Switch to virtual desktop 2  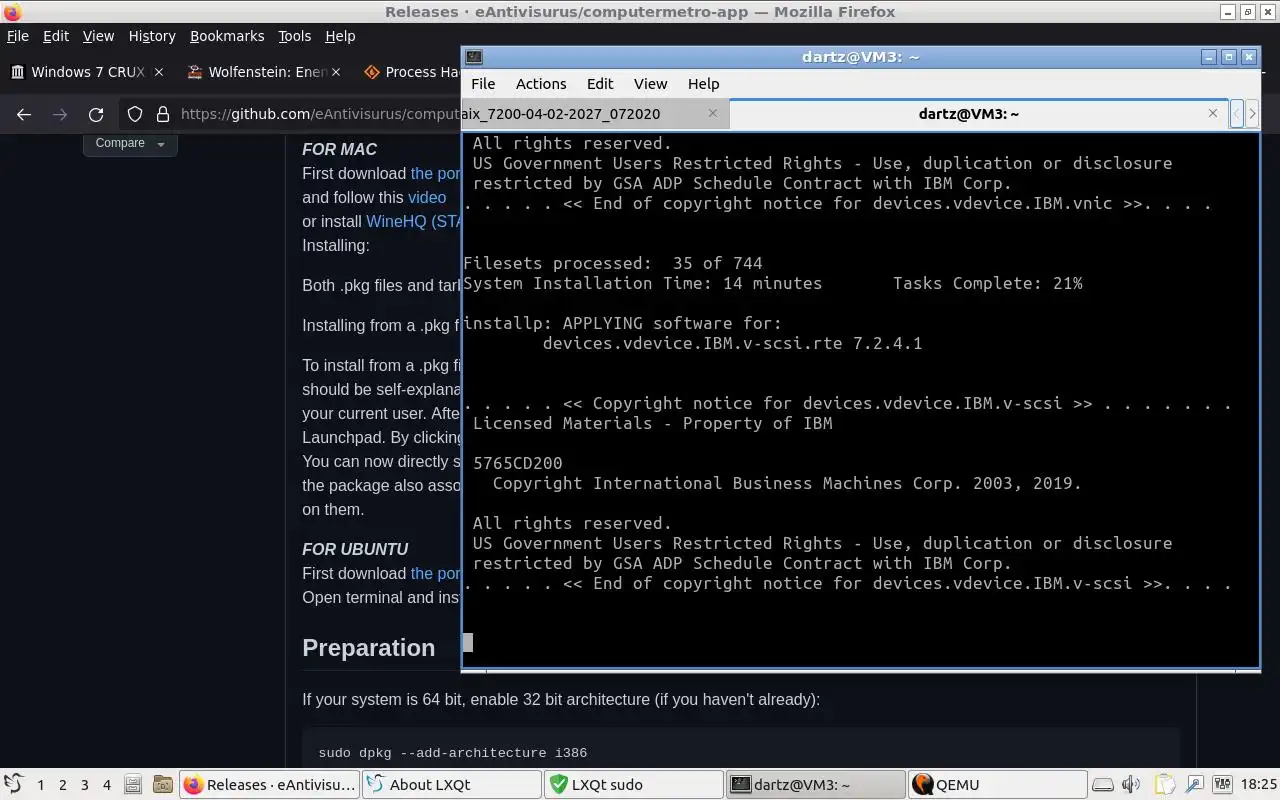pyautogui.click(x=62, y=785)
